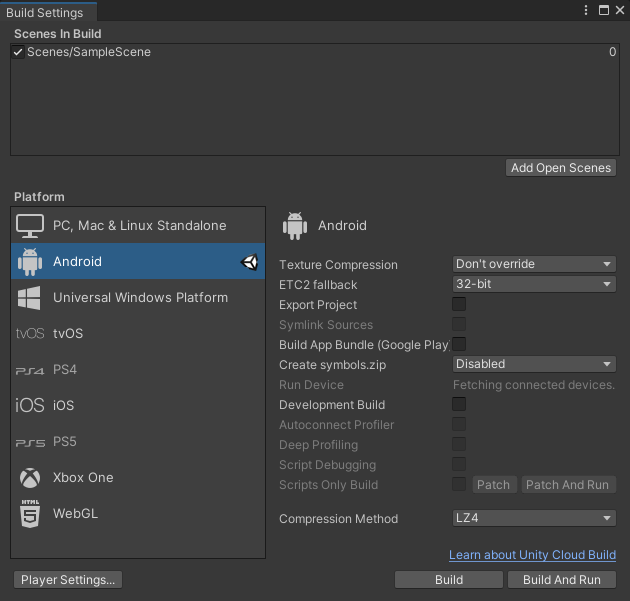Viewport: 630px width, 601px height.
Task: Click the Compression Method label
Action: tap(339, 519)
